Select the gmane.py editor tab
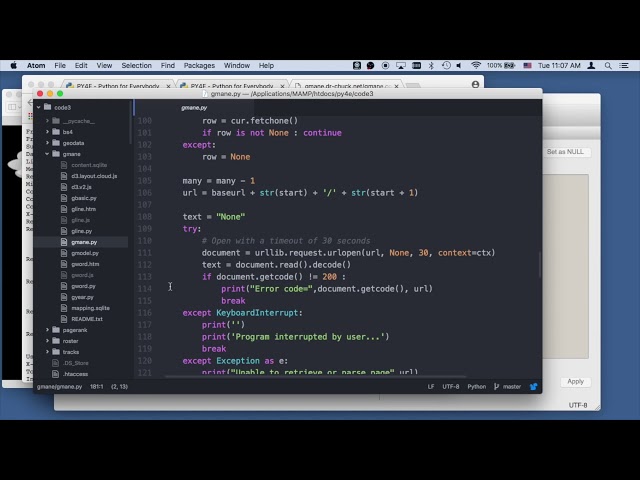The width and height of the screenshot is (640, 480). point(194,108)
